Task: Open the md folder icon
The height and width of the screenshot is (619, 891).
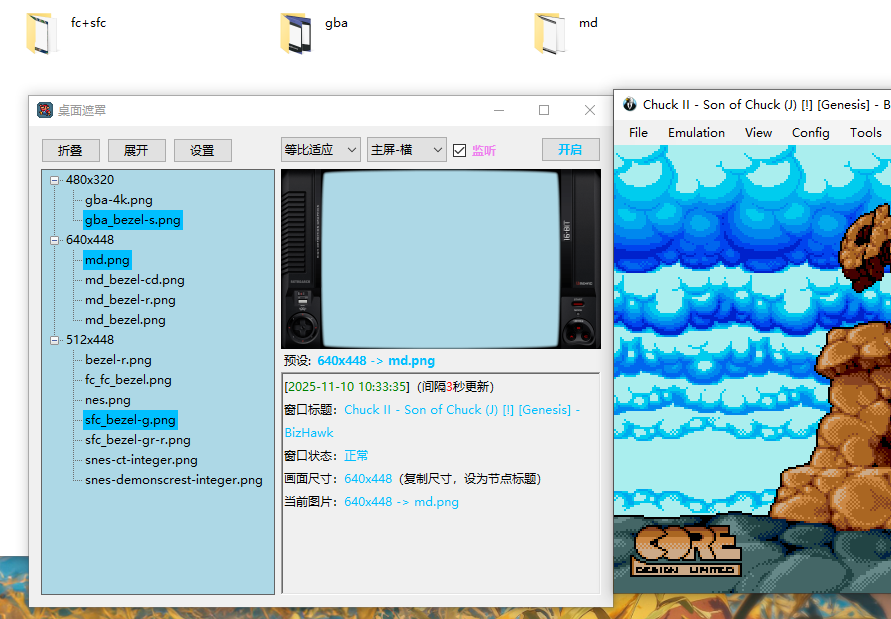Action: click(x=550, y=32)
